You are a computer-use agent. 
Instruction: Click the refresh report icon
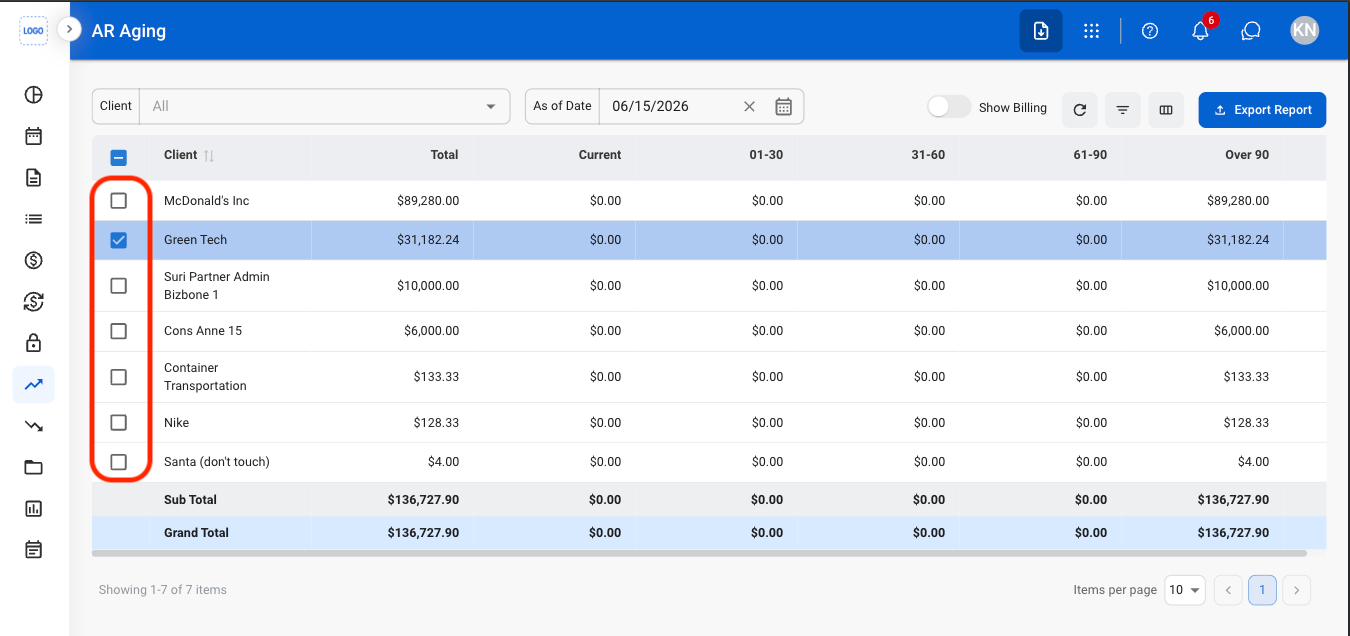click(1080, 110)
